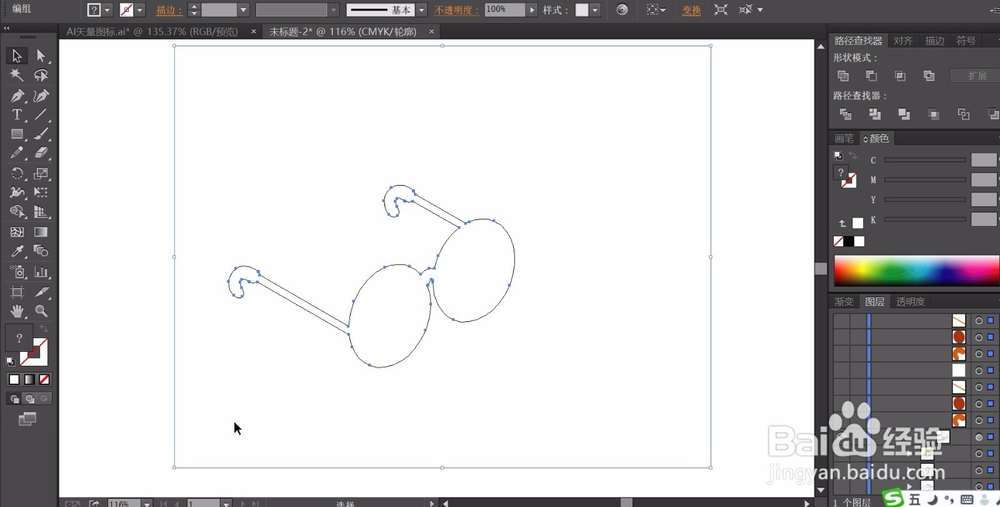1000x507 pixels.
Task: Select the Selection tool (black arrow)
Action: [17, 56]
